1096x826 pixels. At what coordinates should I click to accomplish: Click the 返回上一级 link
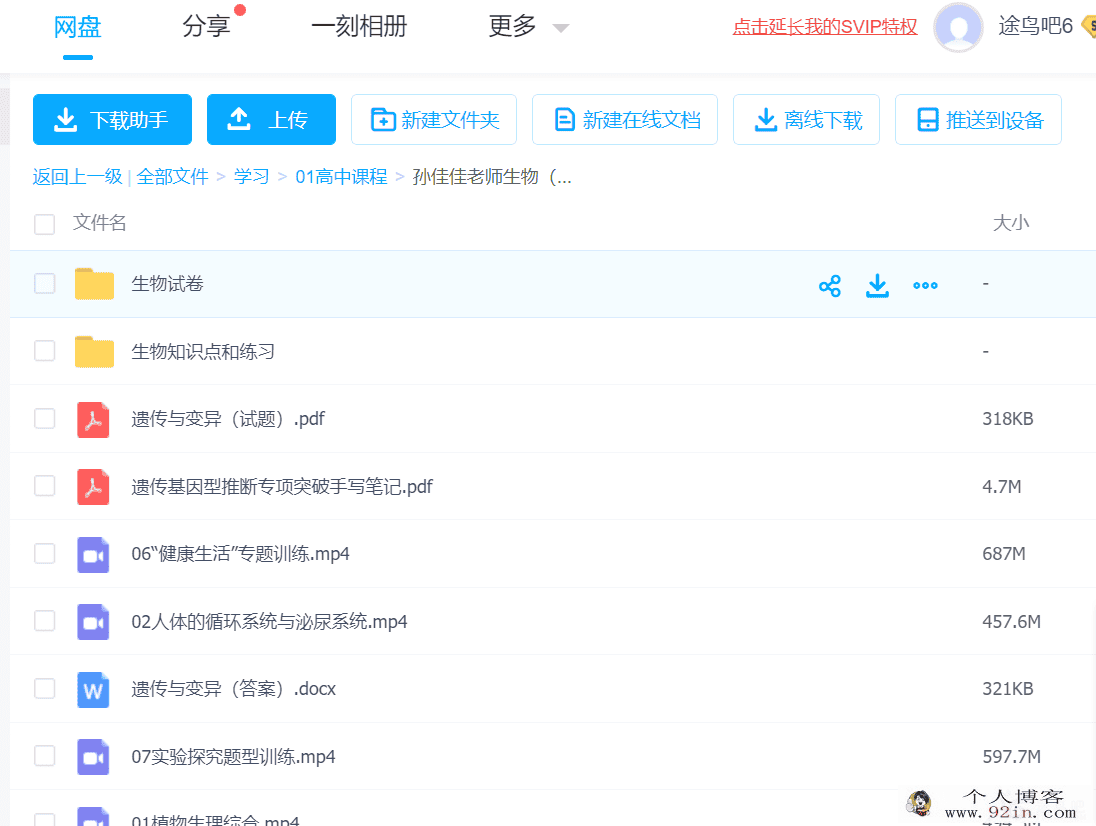point(78,177)
